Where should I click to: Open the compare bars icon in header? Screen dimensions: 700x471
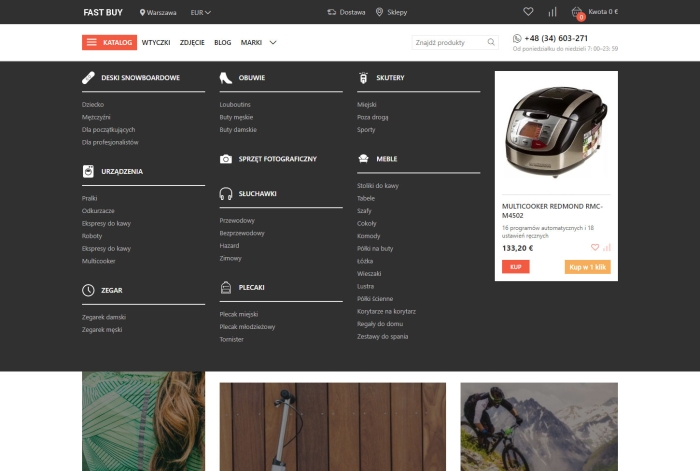(553, 12)
